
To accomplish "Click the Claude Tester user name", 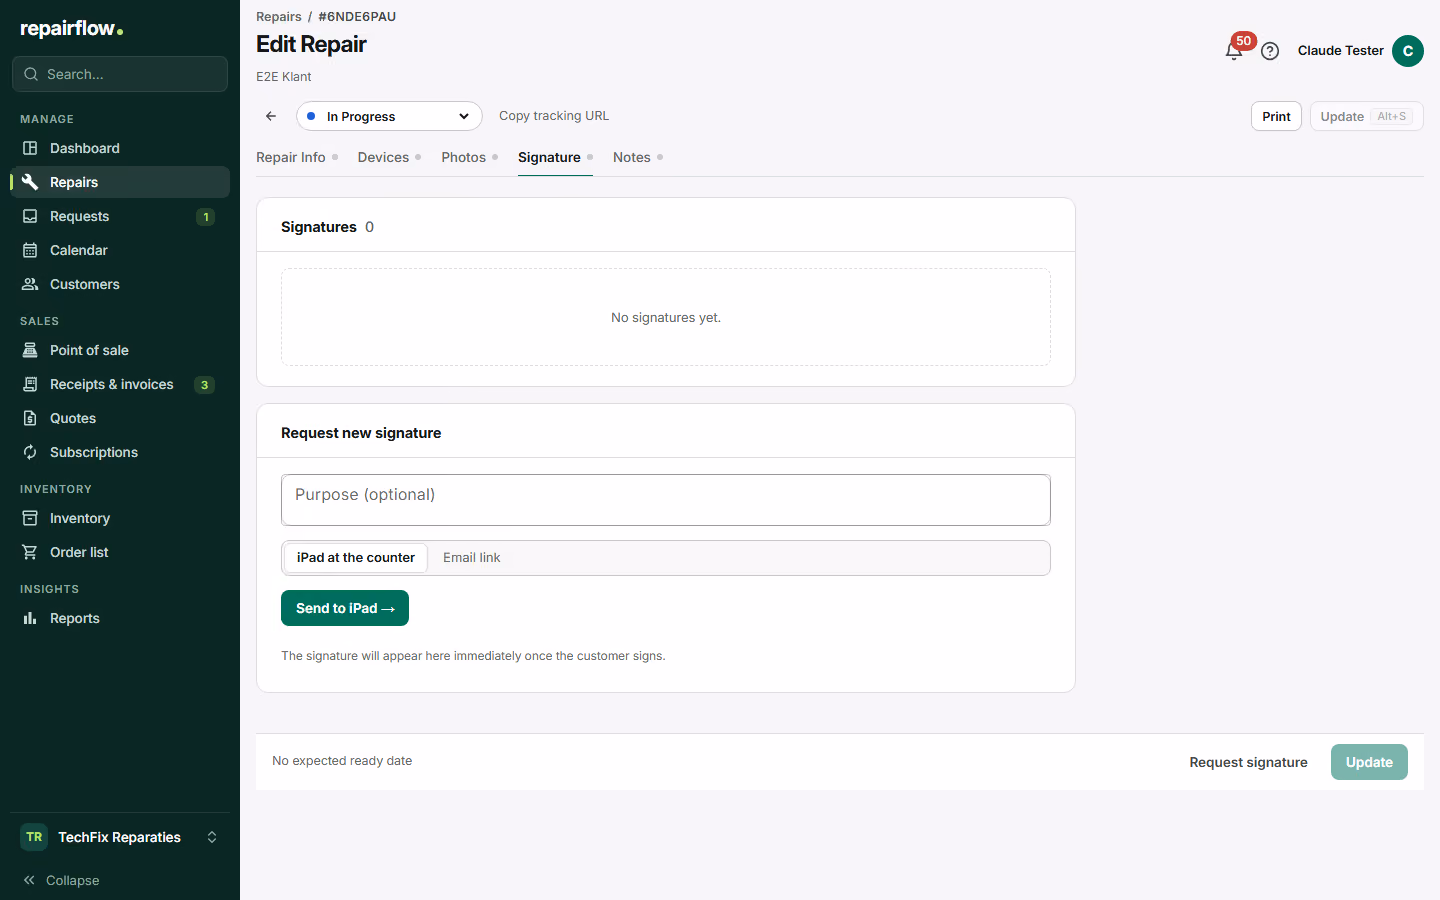I will (1340, 51).
